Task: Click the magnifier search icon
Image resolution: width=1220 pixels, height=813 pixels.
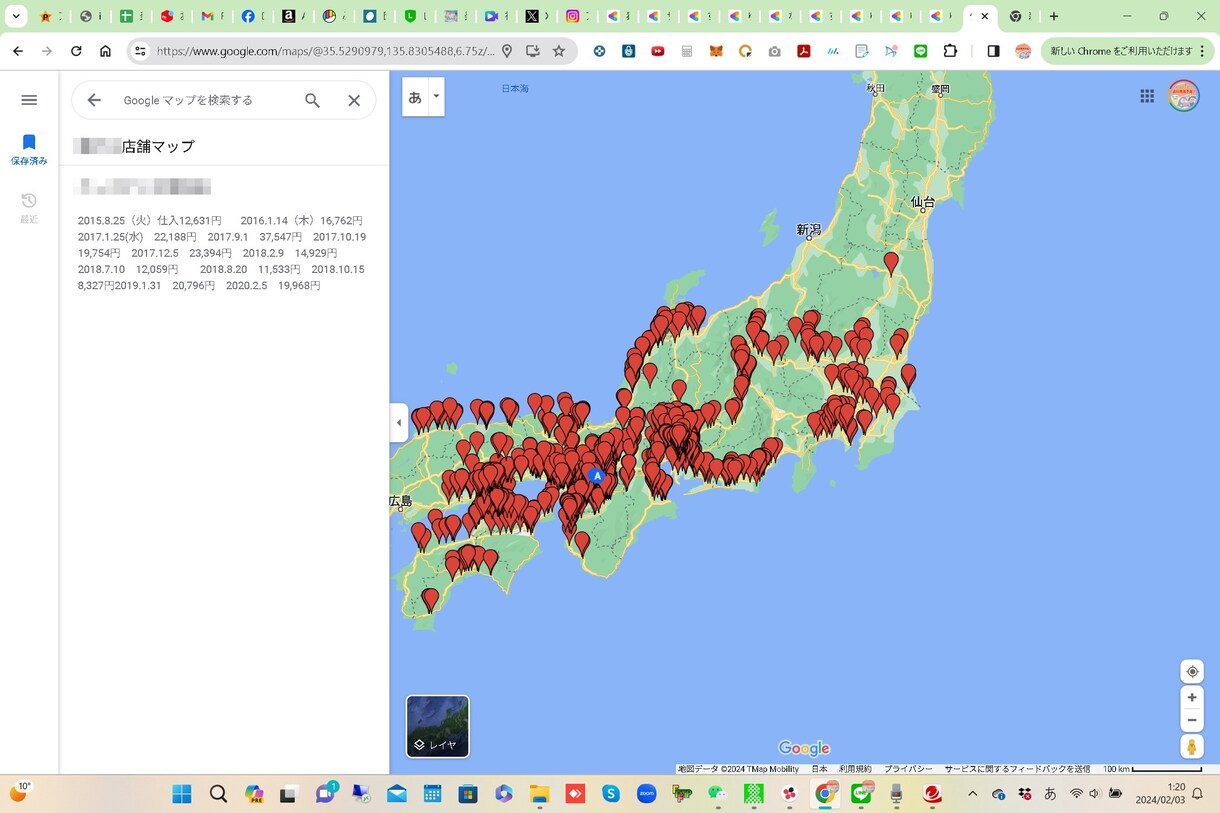Action: point(313,100)
